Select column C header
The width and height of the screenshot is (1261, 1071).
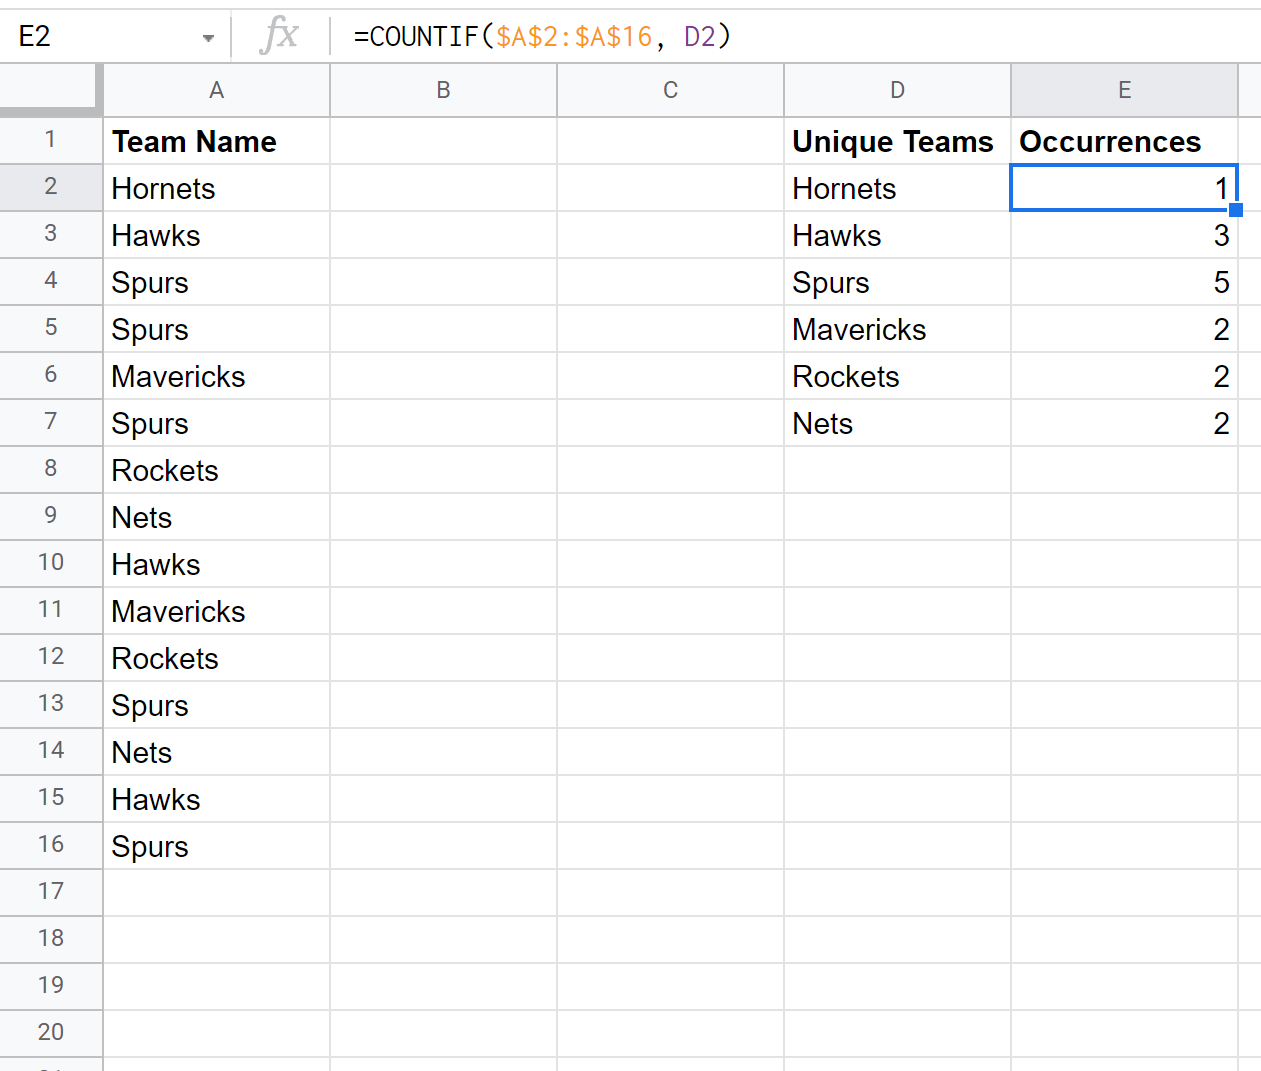(670, 90)
